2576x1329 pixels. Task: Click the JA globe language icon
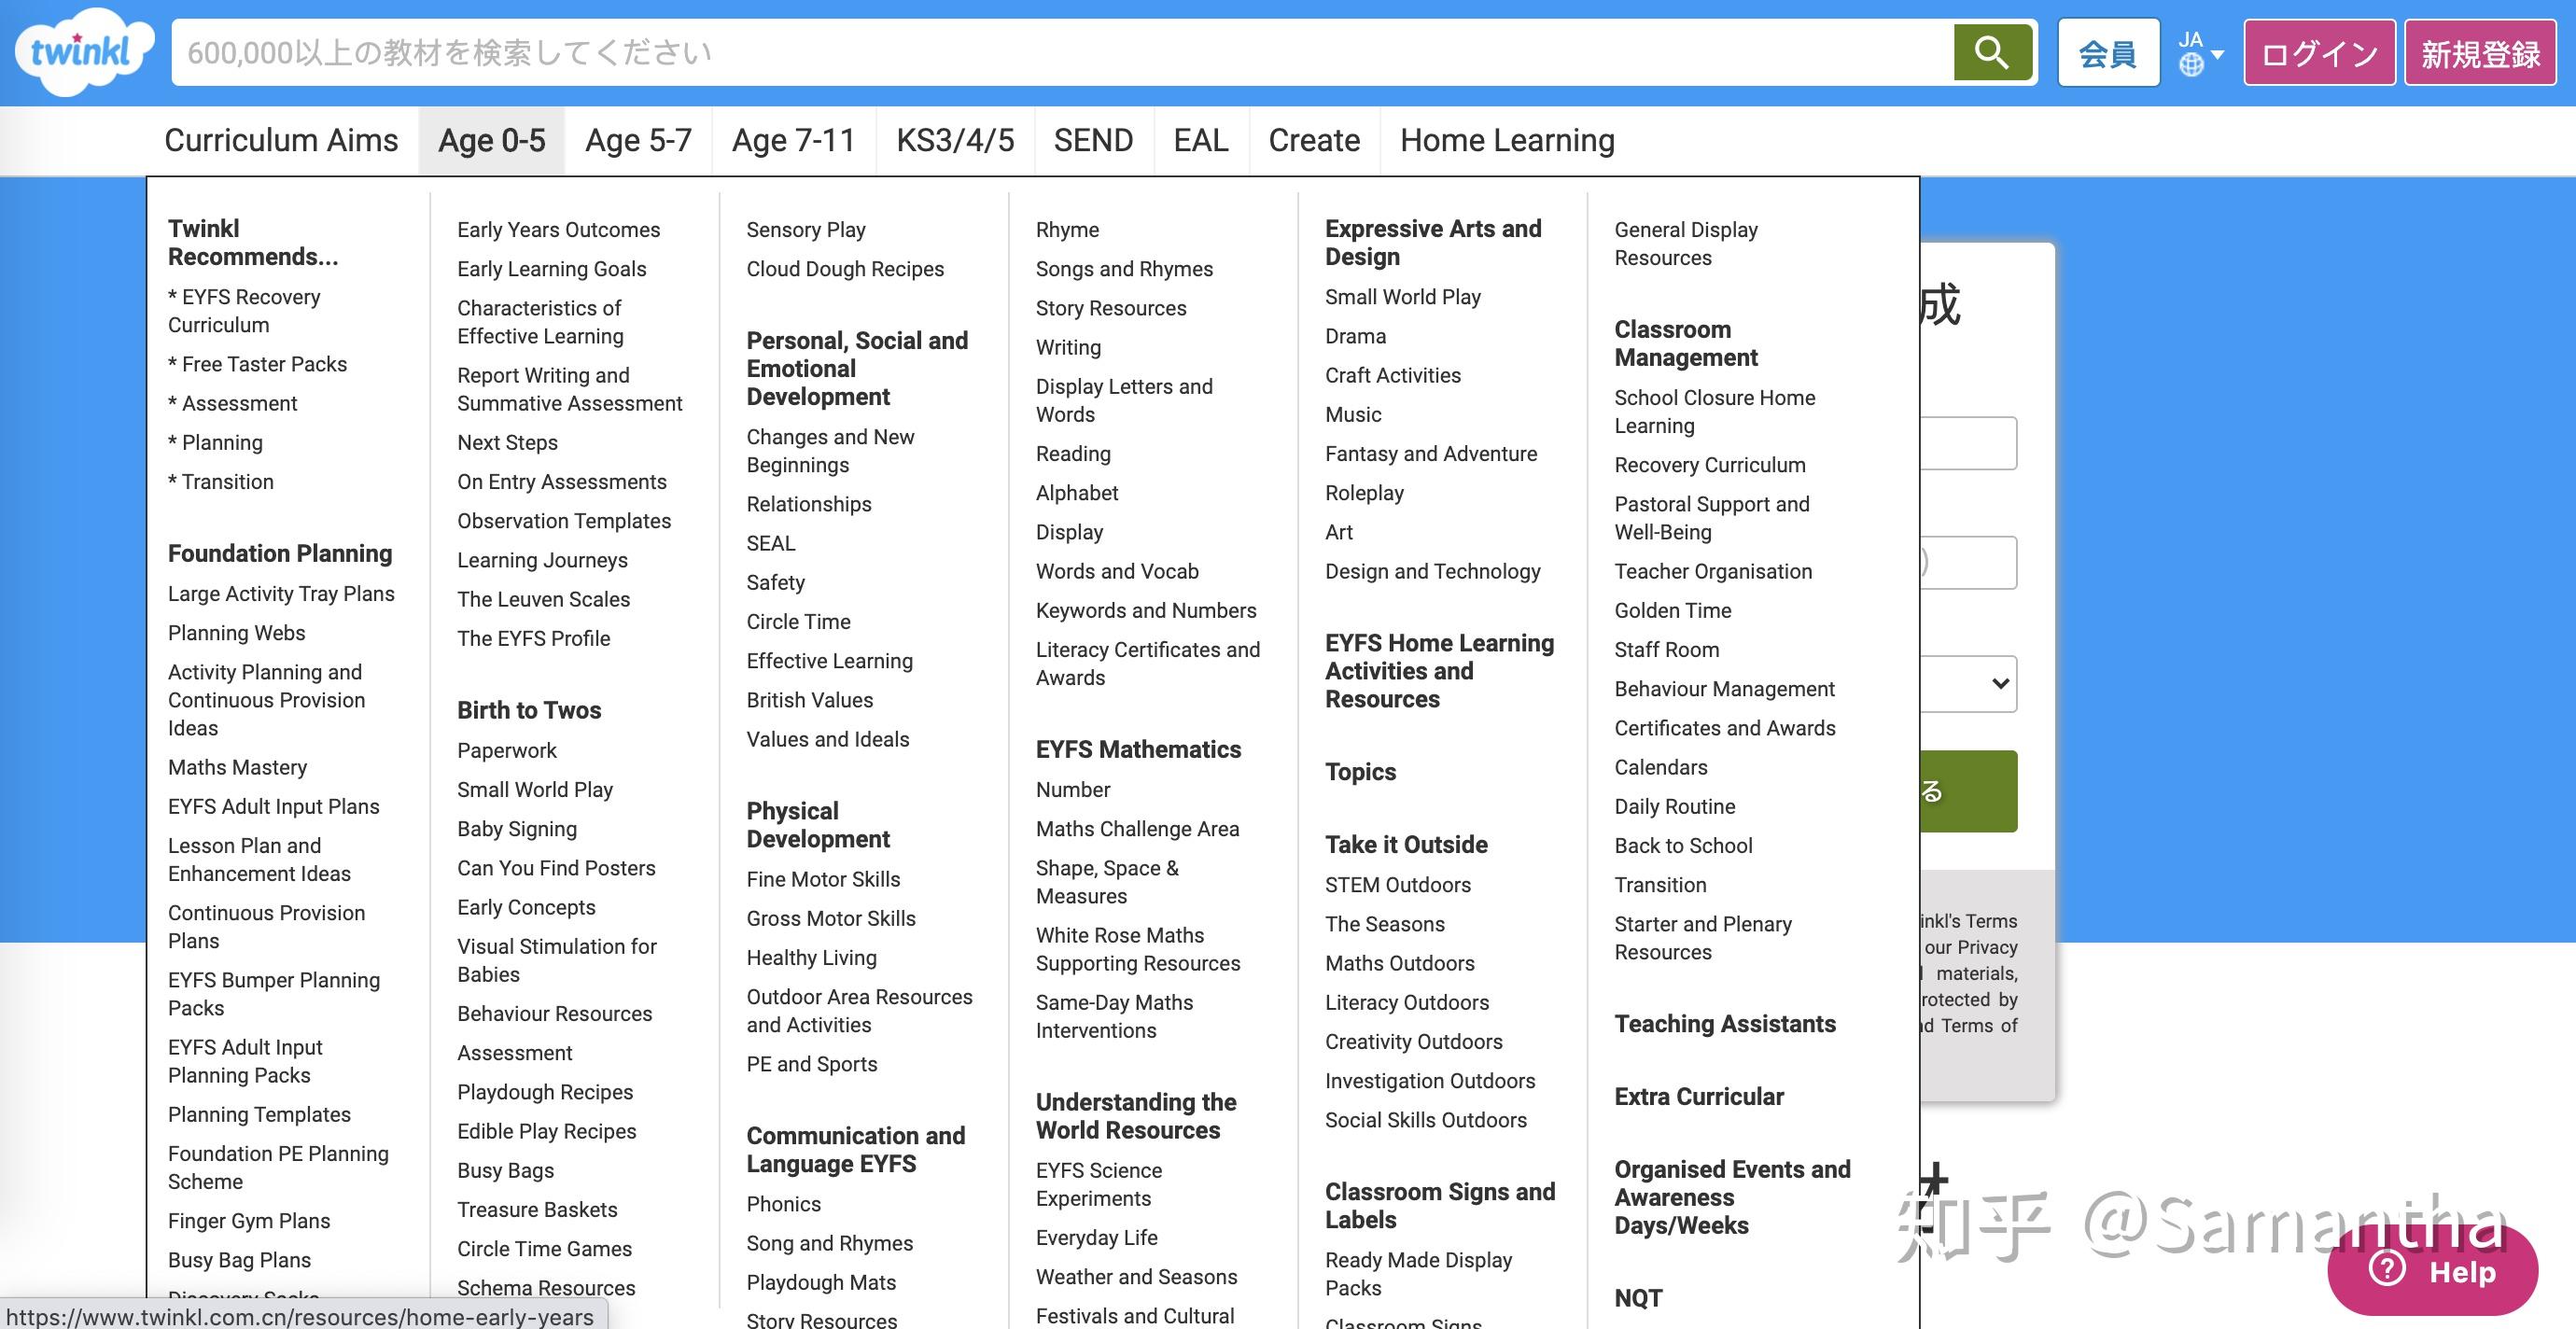pyautogui.click(x=2190, y=65)
